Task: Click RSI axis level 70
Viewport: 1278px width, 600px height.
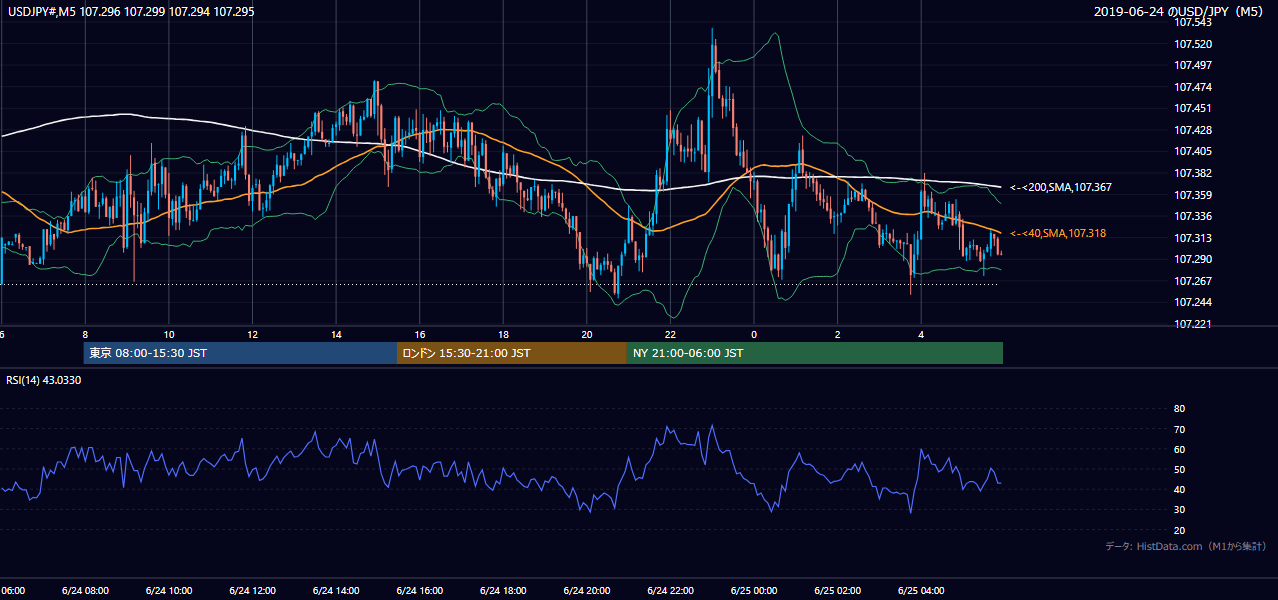Action: coord(1179,429)
